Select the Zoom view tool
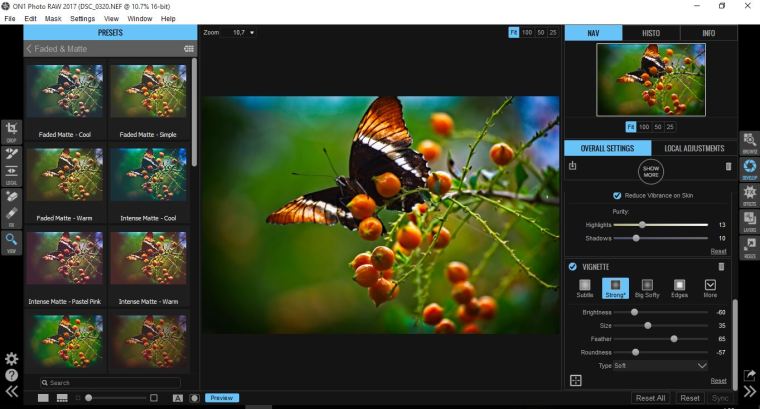 pos(11,242)
